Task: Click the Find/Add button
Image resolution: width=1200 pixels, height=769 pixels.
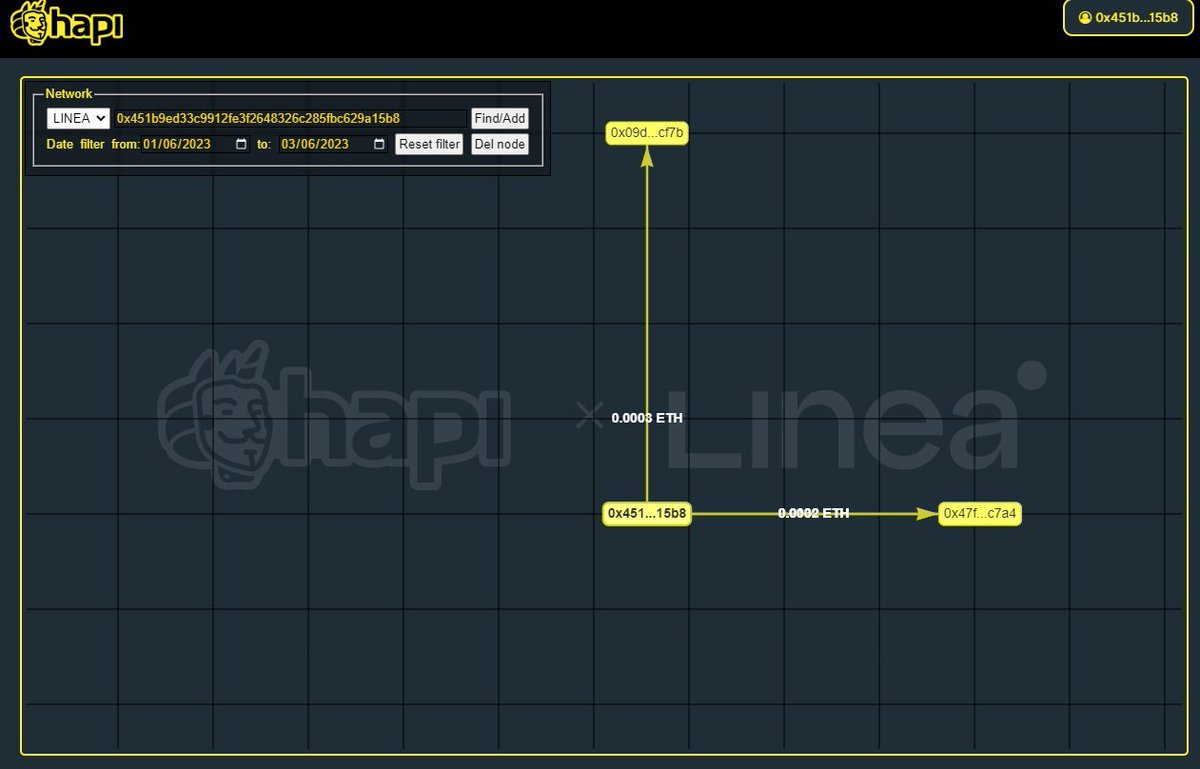Action: [499, 118]
